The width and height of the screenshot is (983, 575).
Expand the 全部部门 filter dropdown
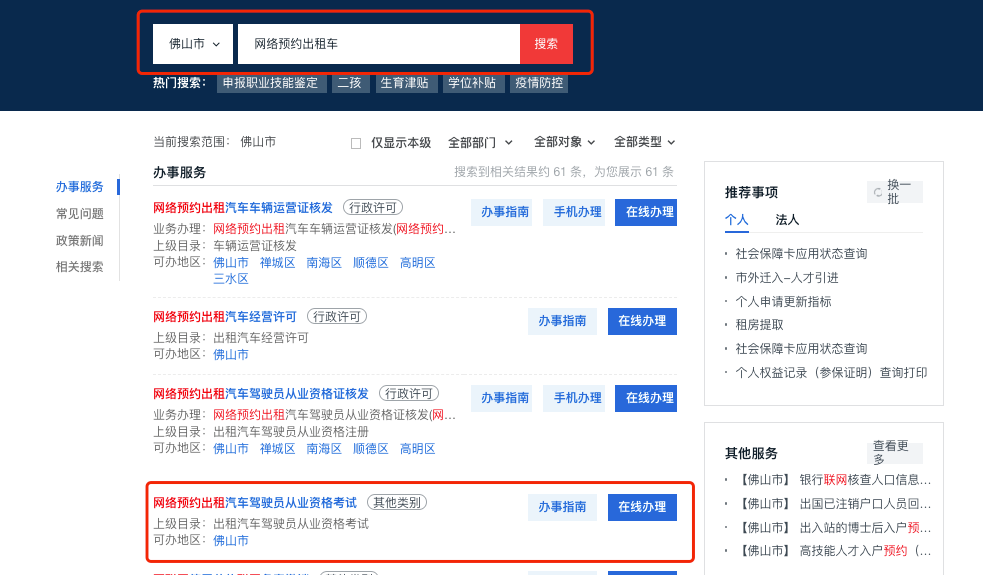480,142
